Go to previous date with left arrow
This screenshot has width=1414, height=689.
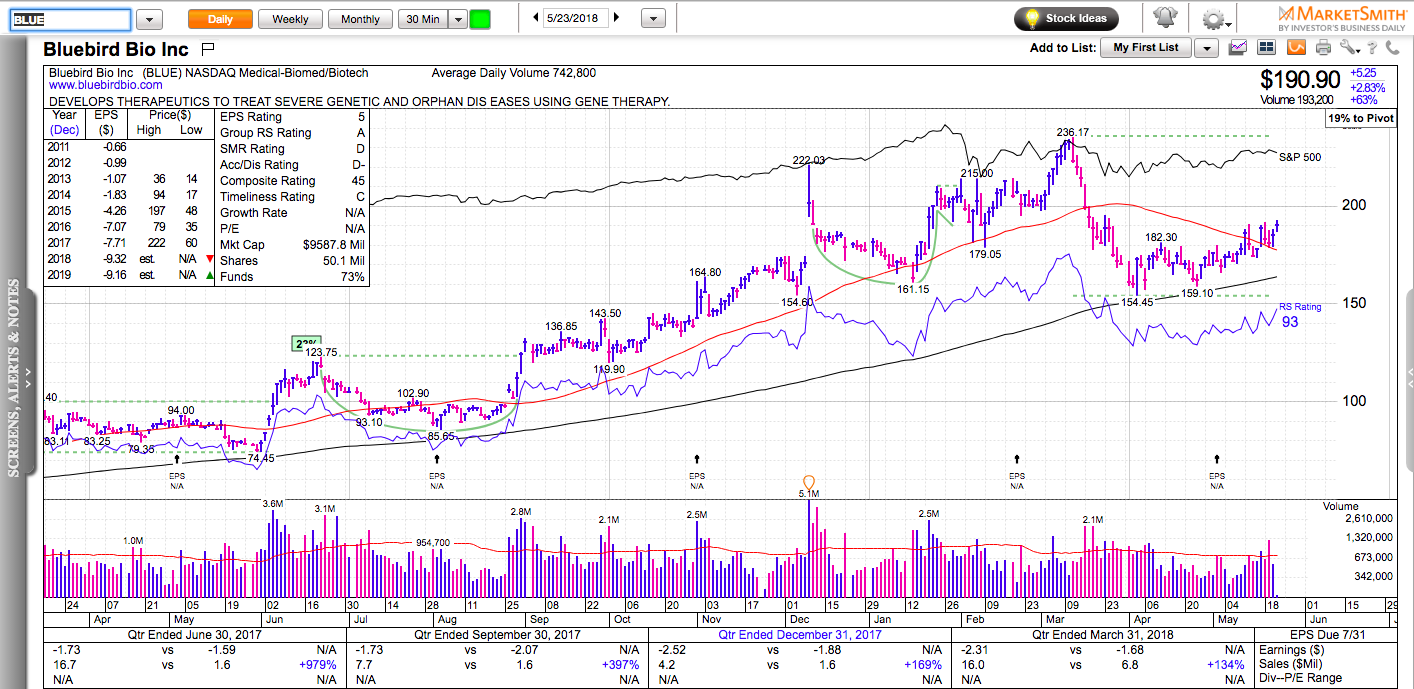tap(535, 18)
